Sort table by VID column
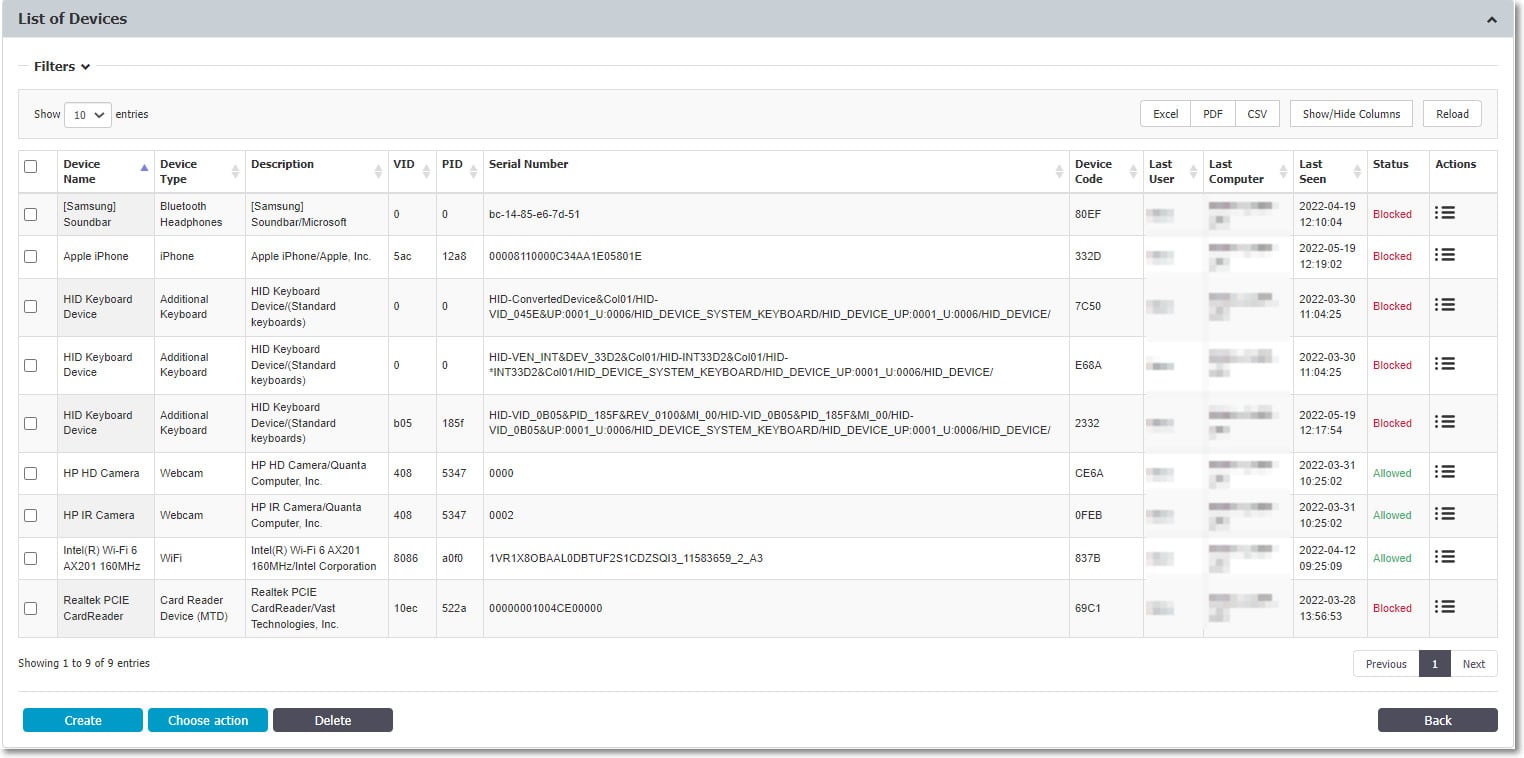Image resolution: width=1524 pixels, height=758 pixels. point(412,172)
